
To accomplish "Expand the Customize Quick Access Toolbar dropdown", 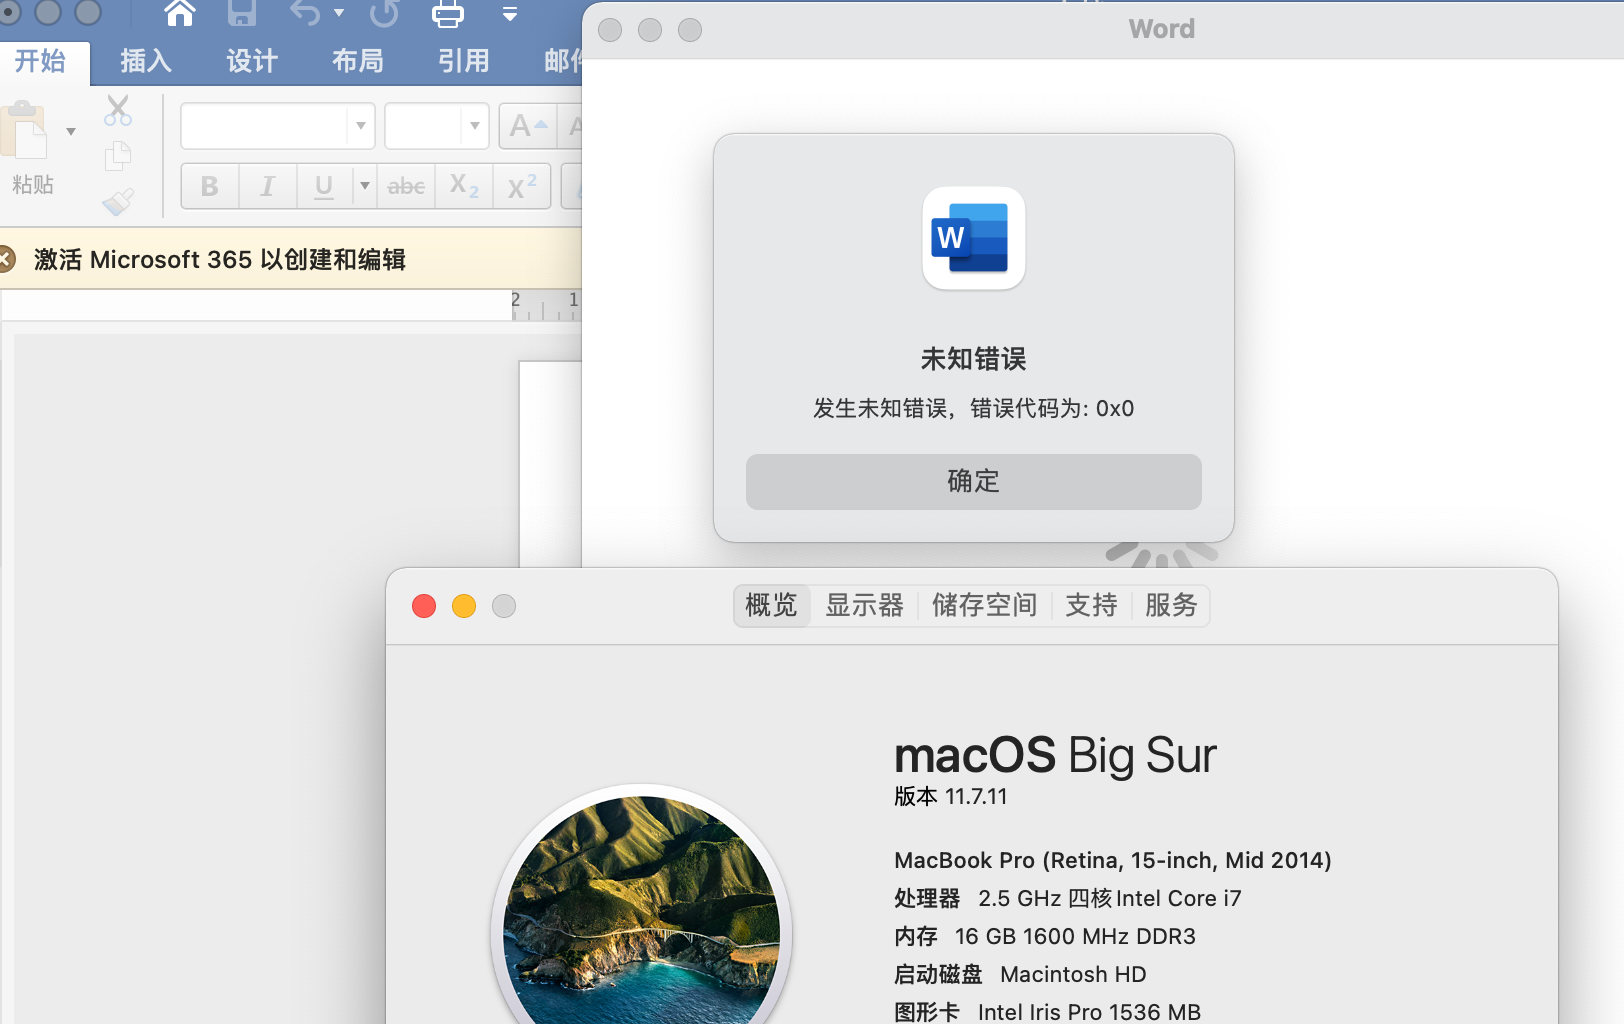I will click(510, 14).
